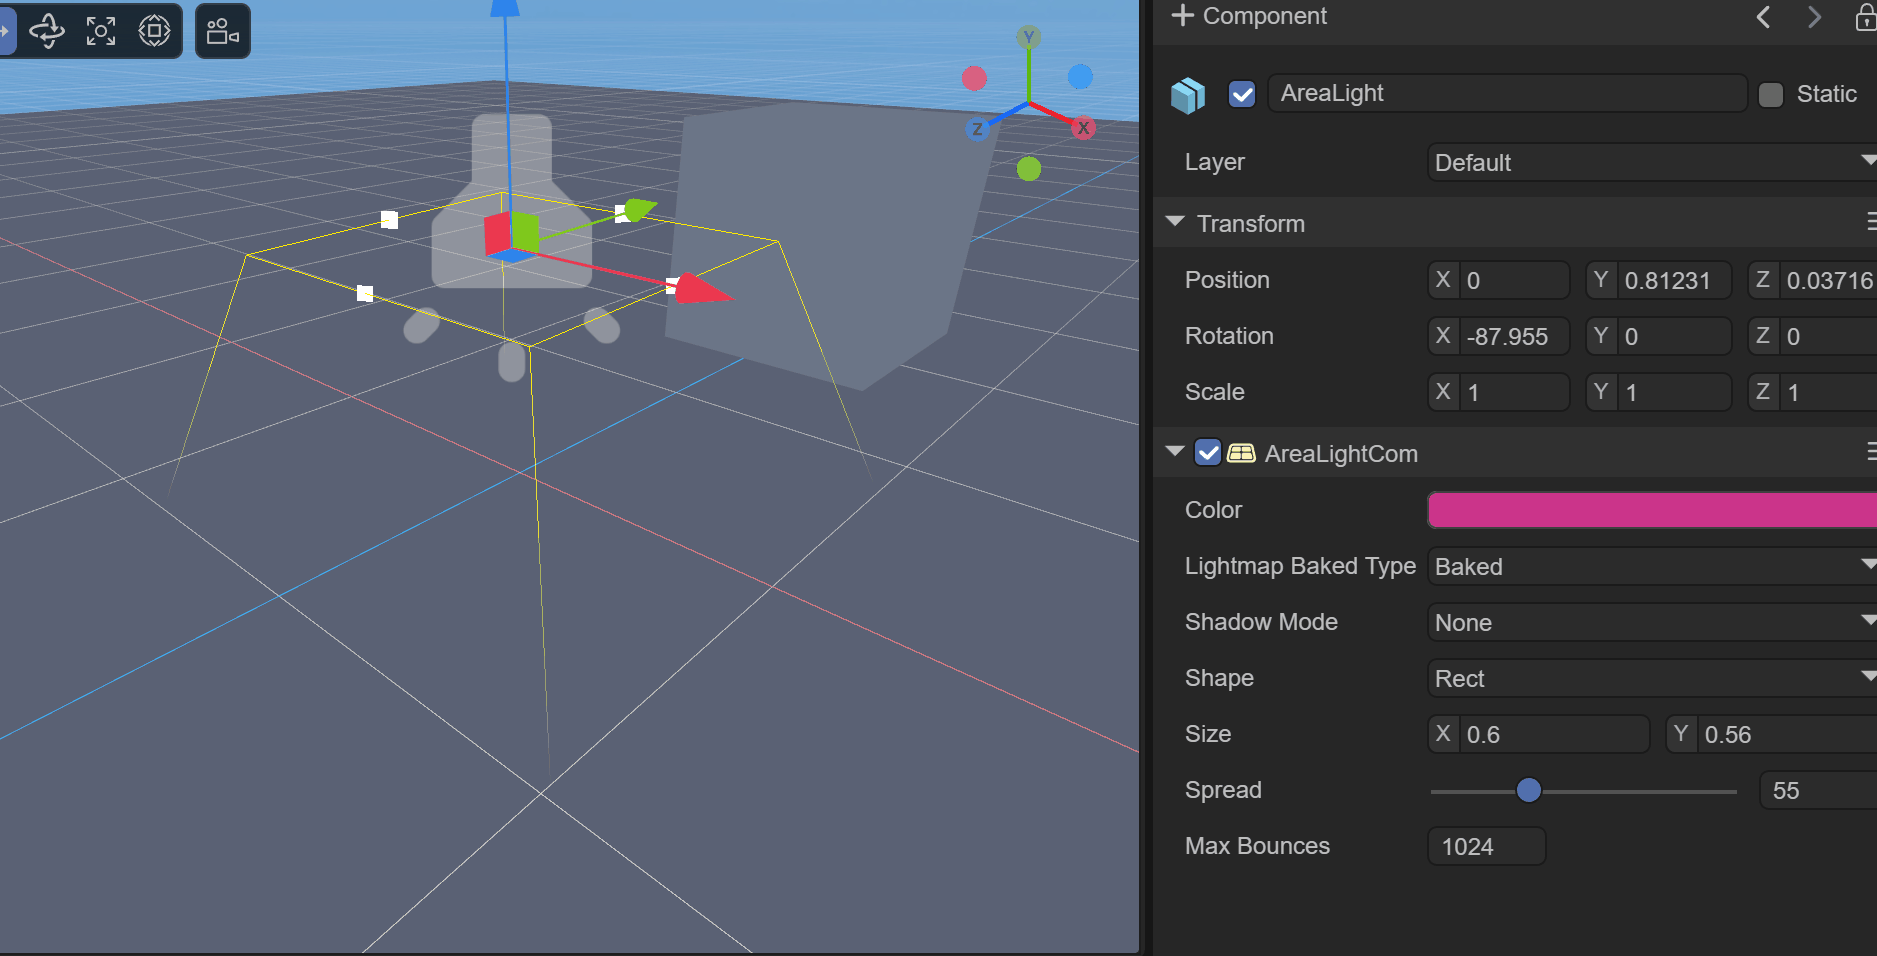Click the X axis on orientation gizmo

(1083, 128)
